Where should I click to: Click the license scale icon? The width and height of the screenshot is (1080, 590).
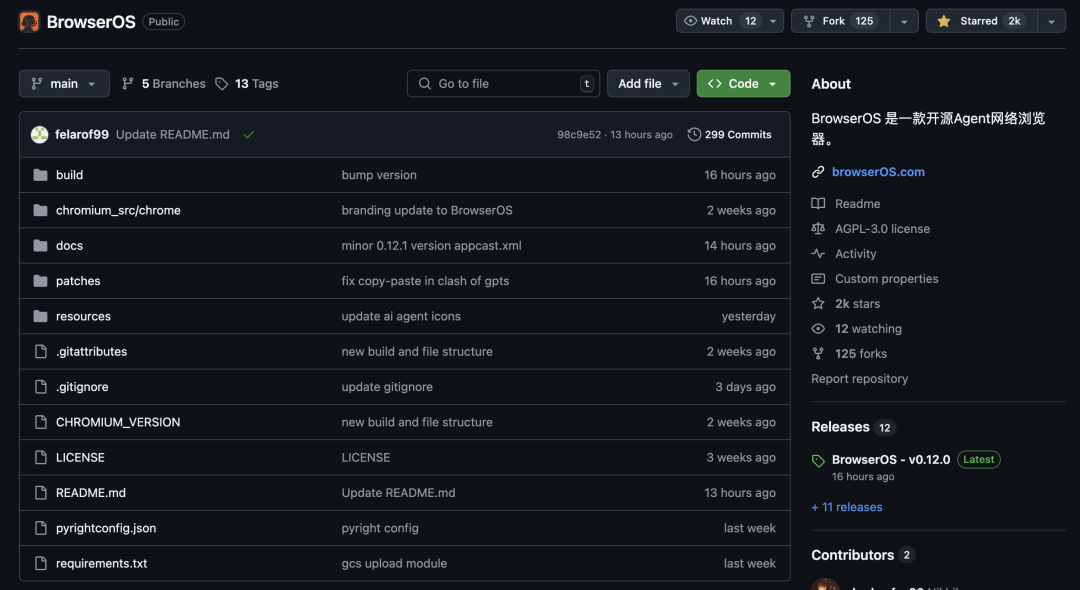[x=818, y=229]
